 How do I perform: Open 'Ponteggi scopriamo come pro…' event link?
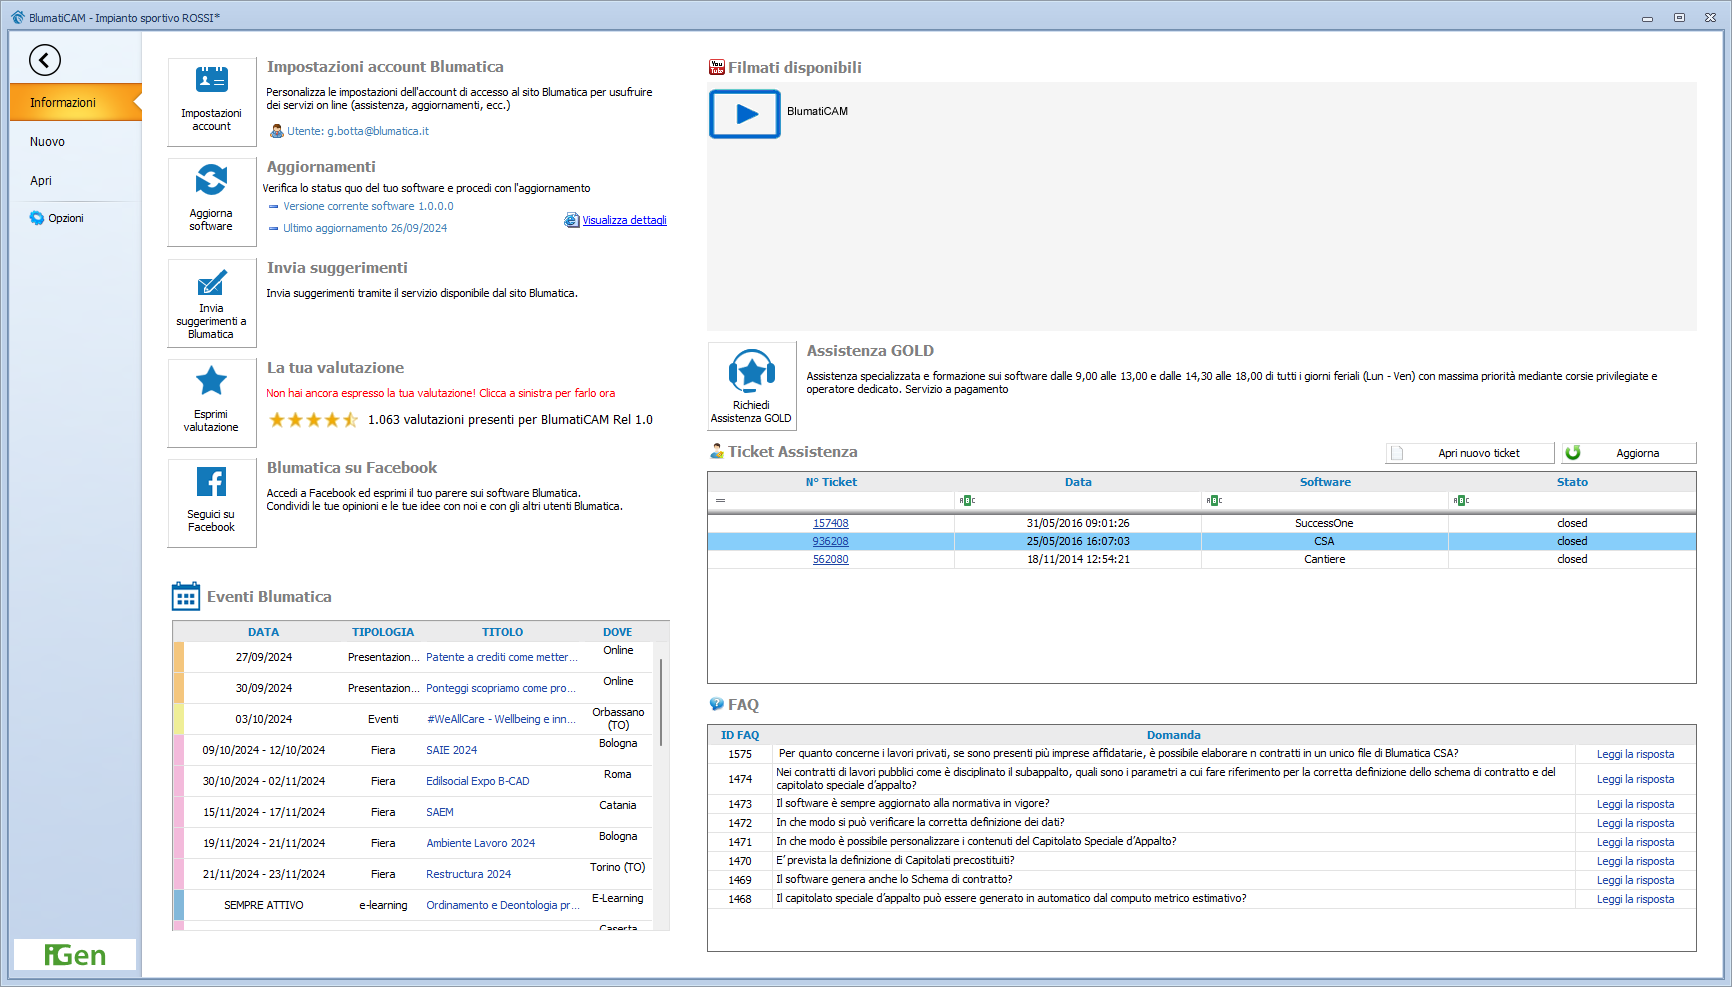coord(502,688)
